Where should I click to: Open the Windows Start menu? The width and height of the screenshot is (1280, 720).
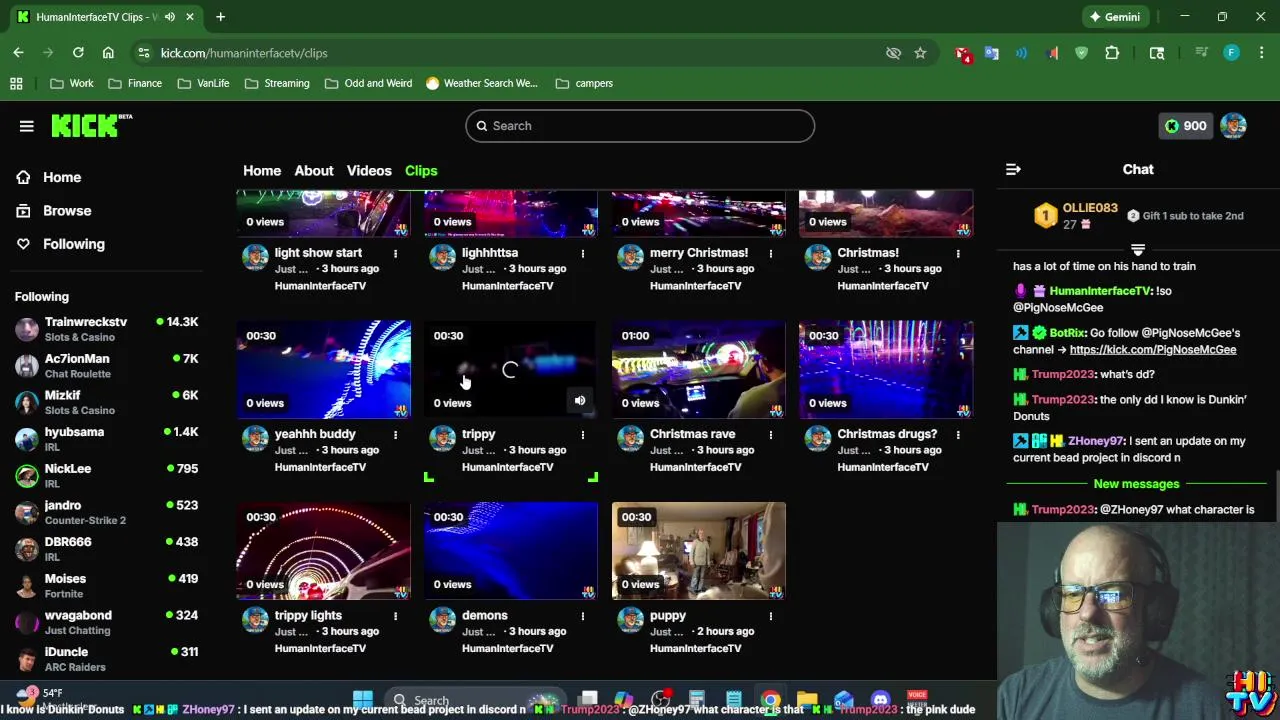coord(363,700)
